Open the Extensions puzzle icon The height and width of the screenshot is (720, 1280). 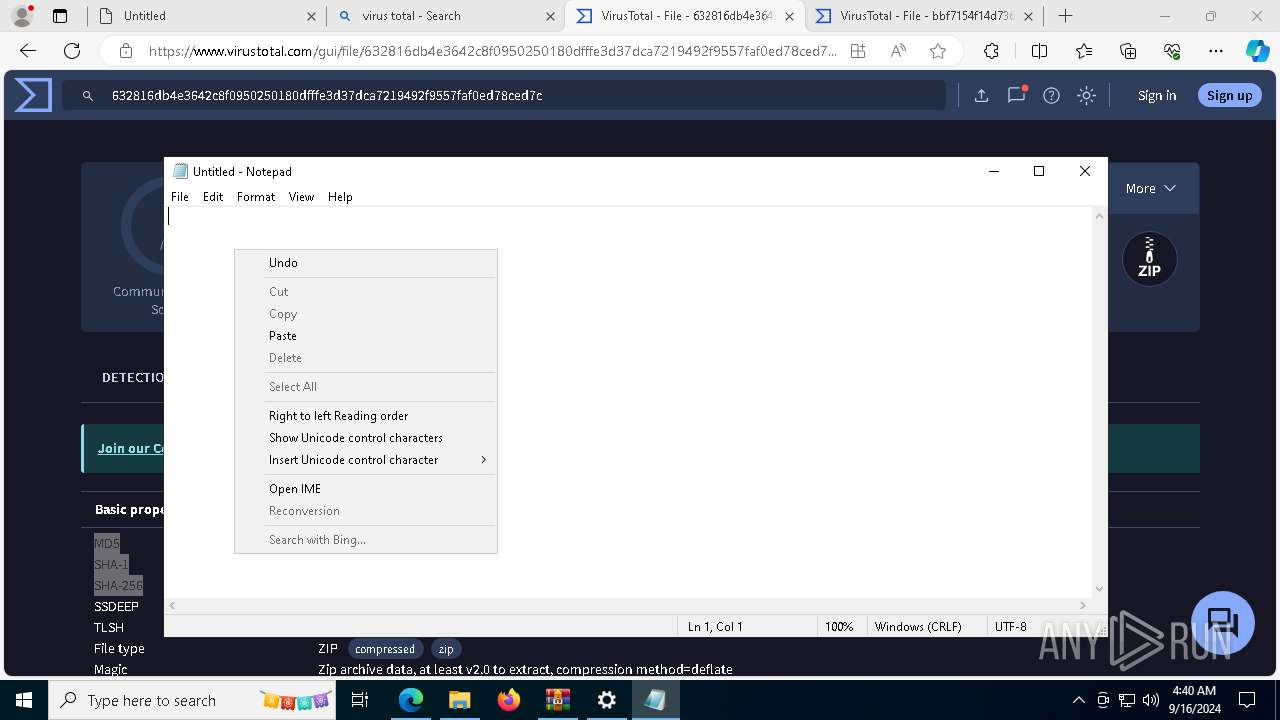click(x=991, y=51)
